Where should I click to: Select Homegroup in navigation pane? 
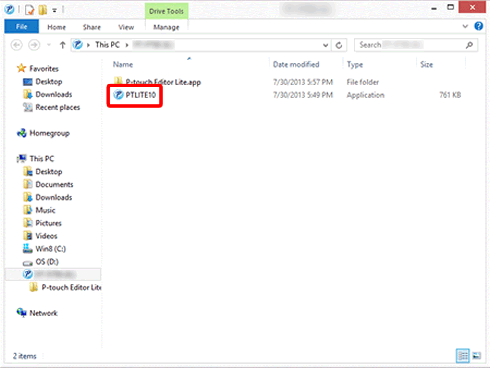click(43, 133)
